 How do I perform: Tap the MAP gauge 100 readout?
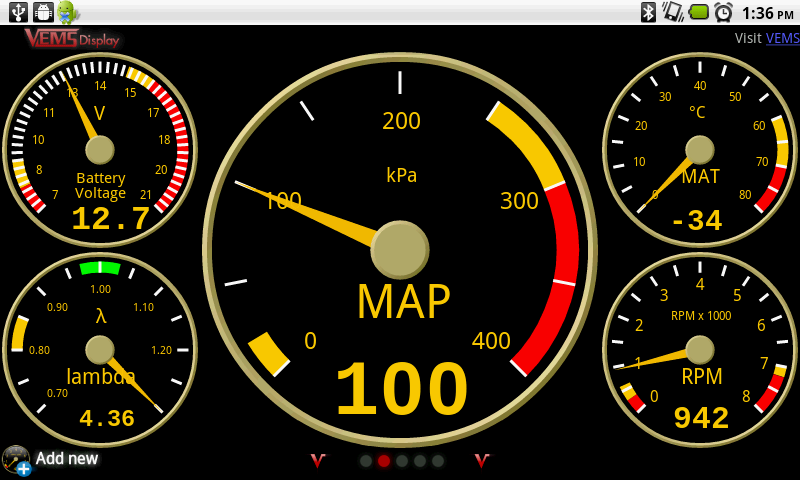pyautogui.click(x=401, y=390)
